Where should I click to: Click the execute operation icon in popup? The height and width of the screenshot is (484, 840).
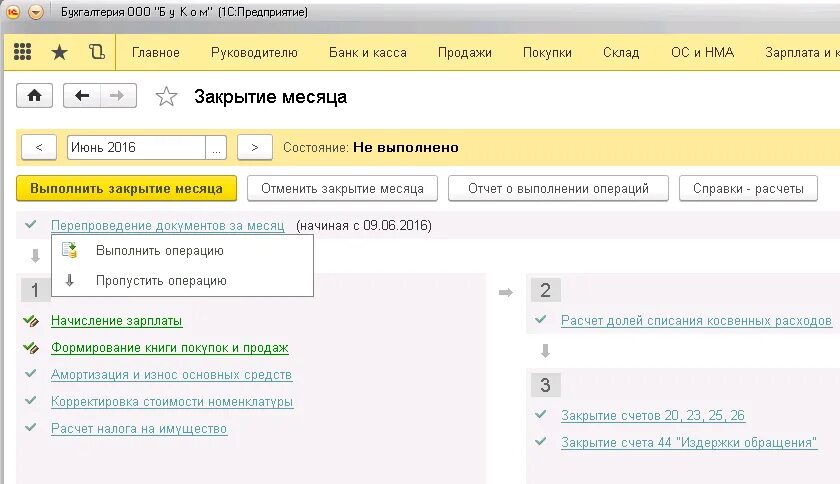(x=70, y=250)
